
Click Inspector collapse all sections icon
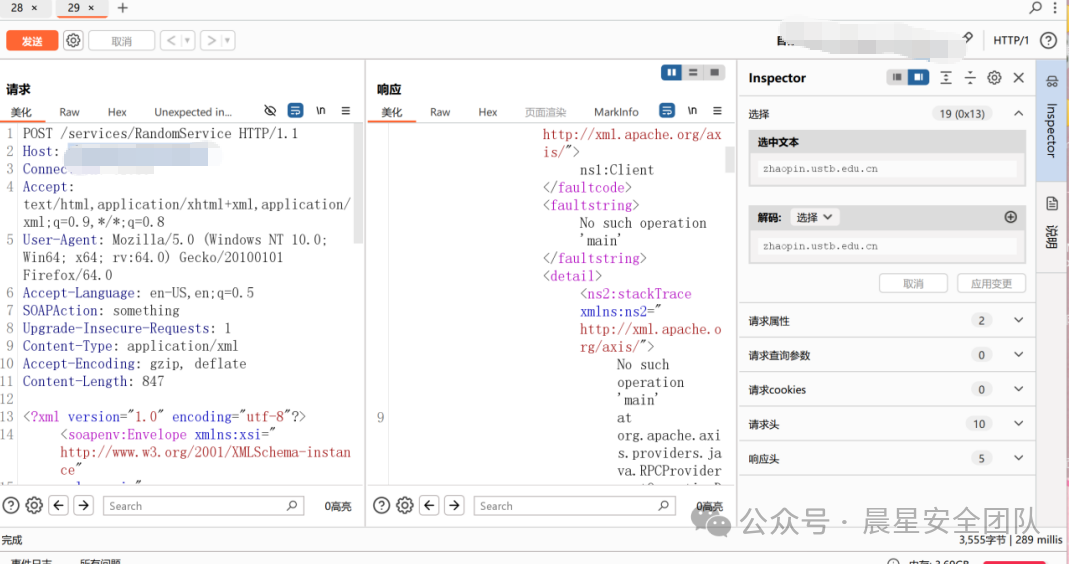point(970,77)
